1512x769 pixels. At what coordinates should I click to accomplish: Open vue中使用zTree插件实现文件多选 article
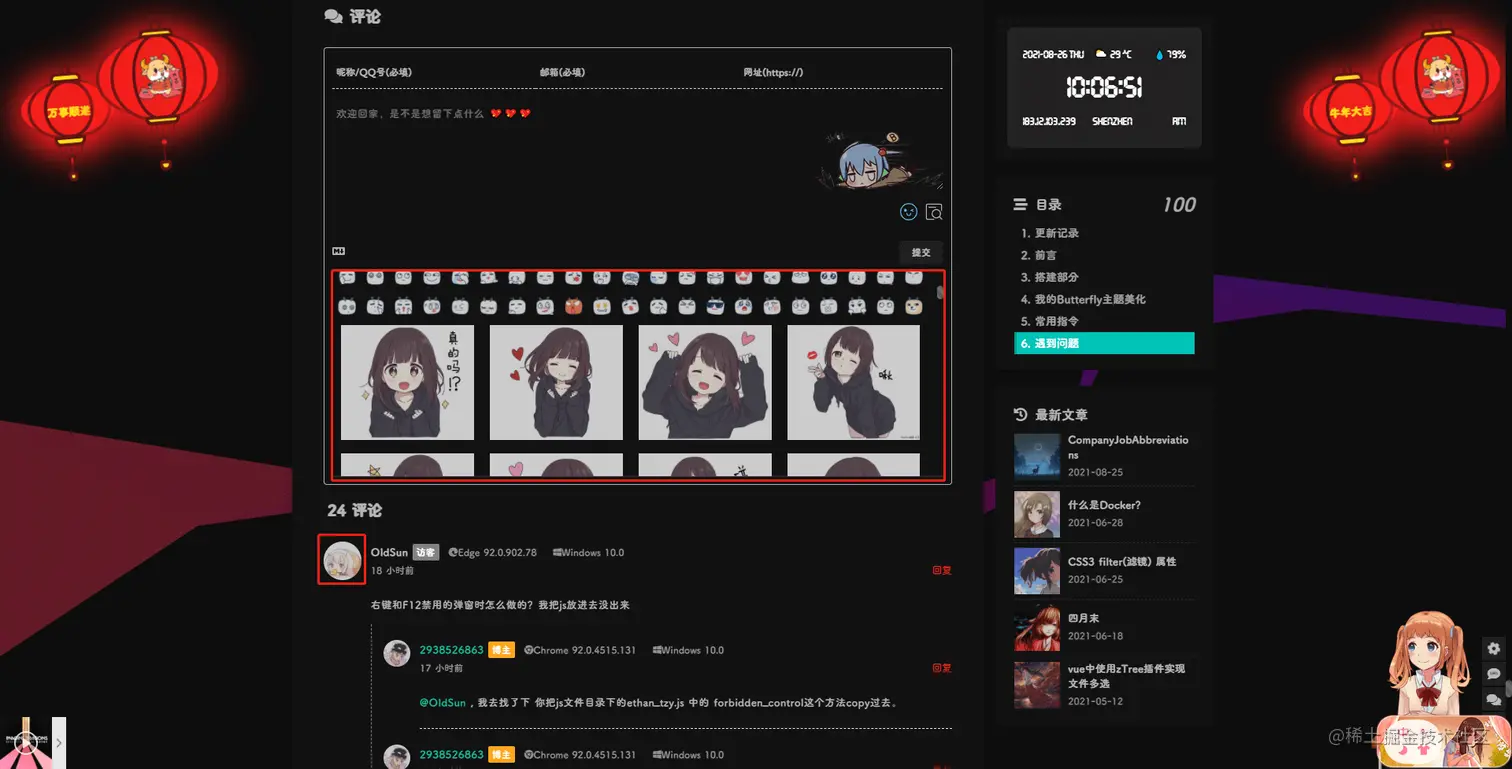pyautogui.click(x=1126, y=675)
